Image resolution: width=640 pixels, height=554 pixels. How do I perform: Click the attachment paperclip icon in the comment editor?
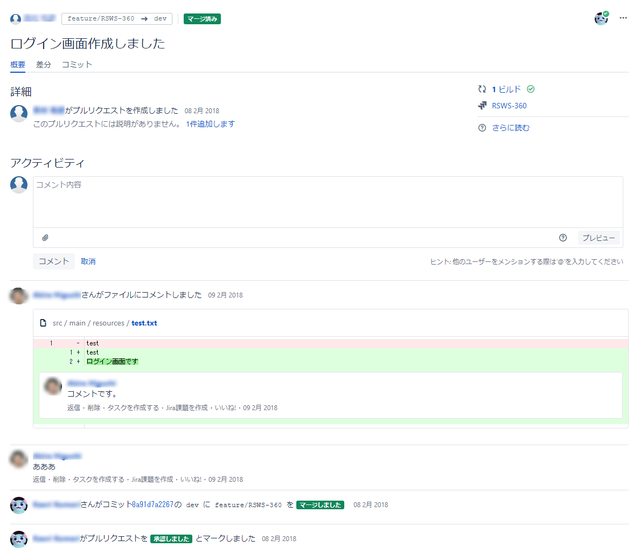click(x=45, y=237)
